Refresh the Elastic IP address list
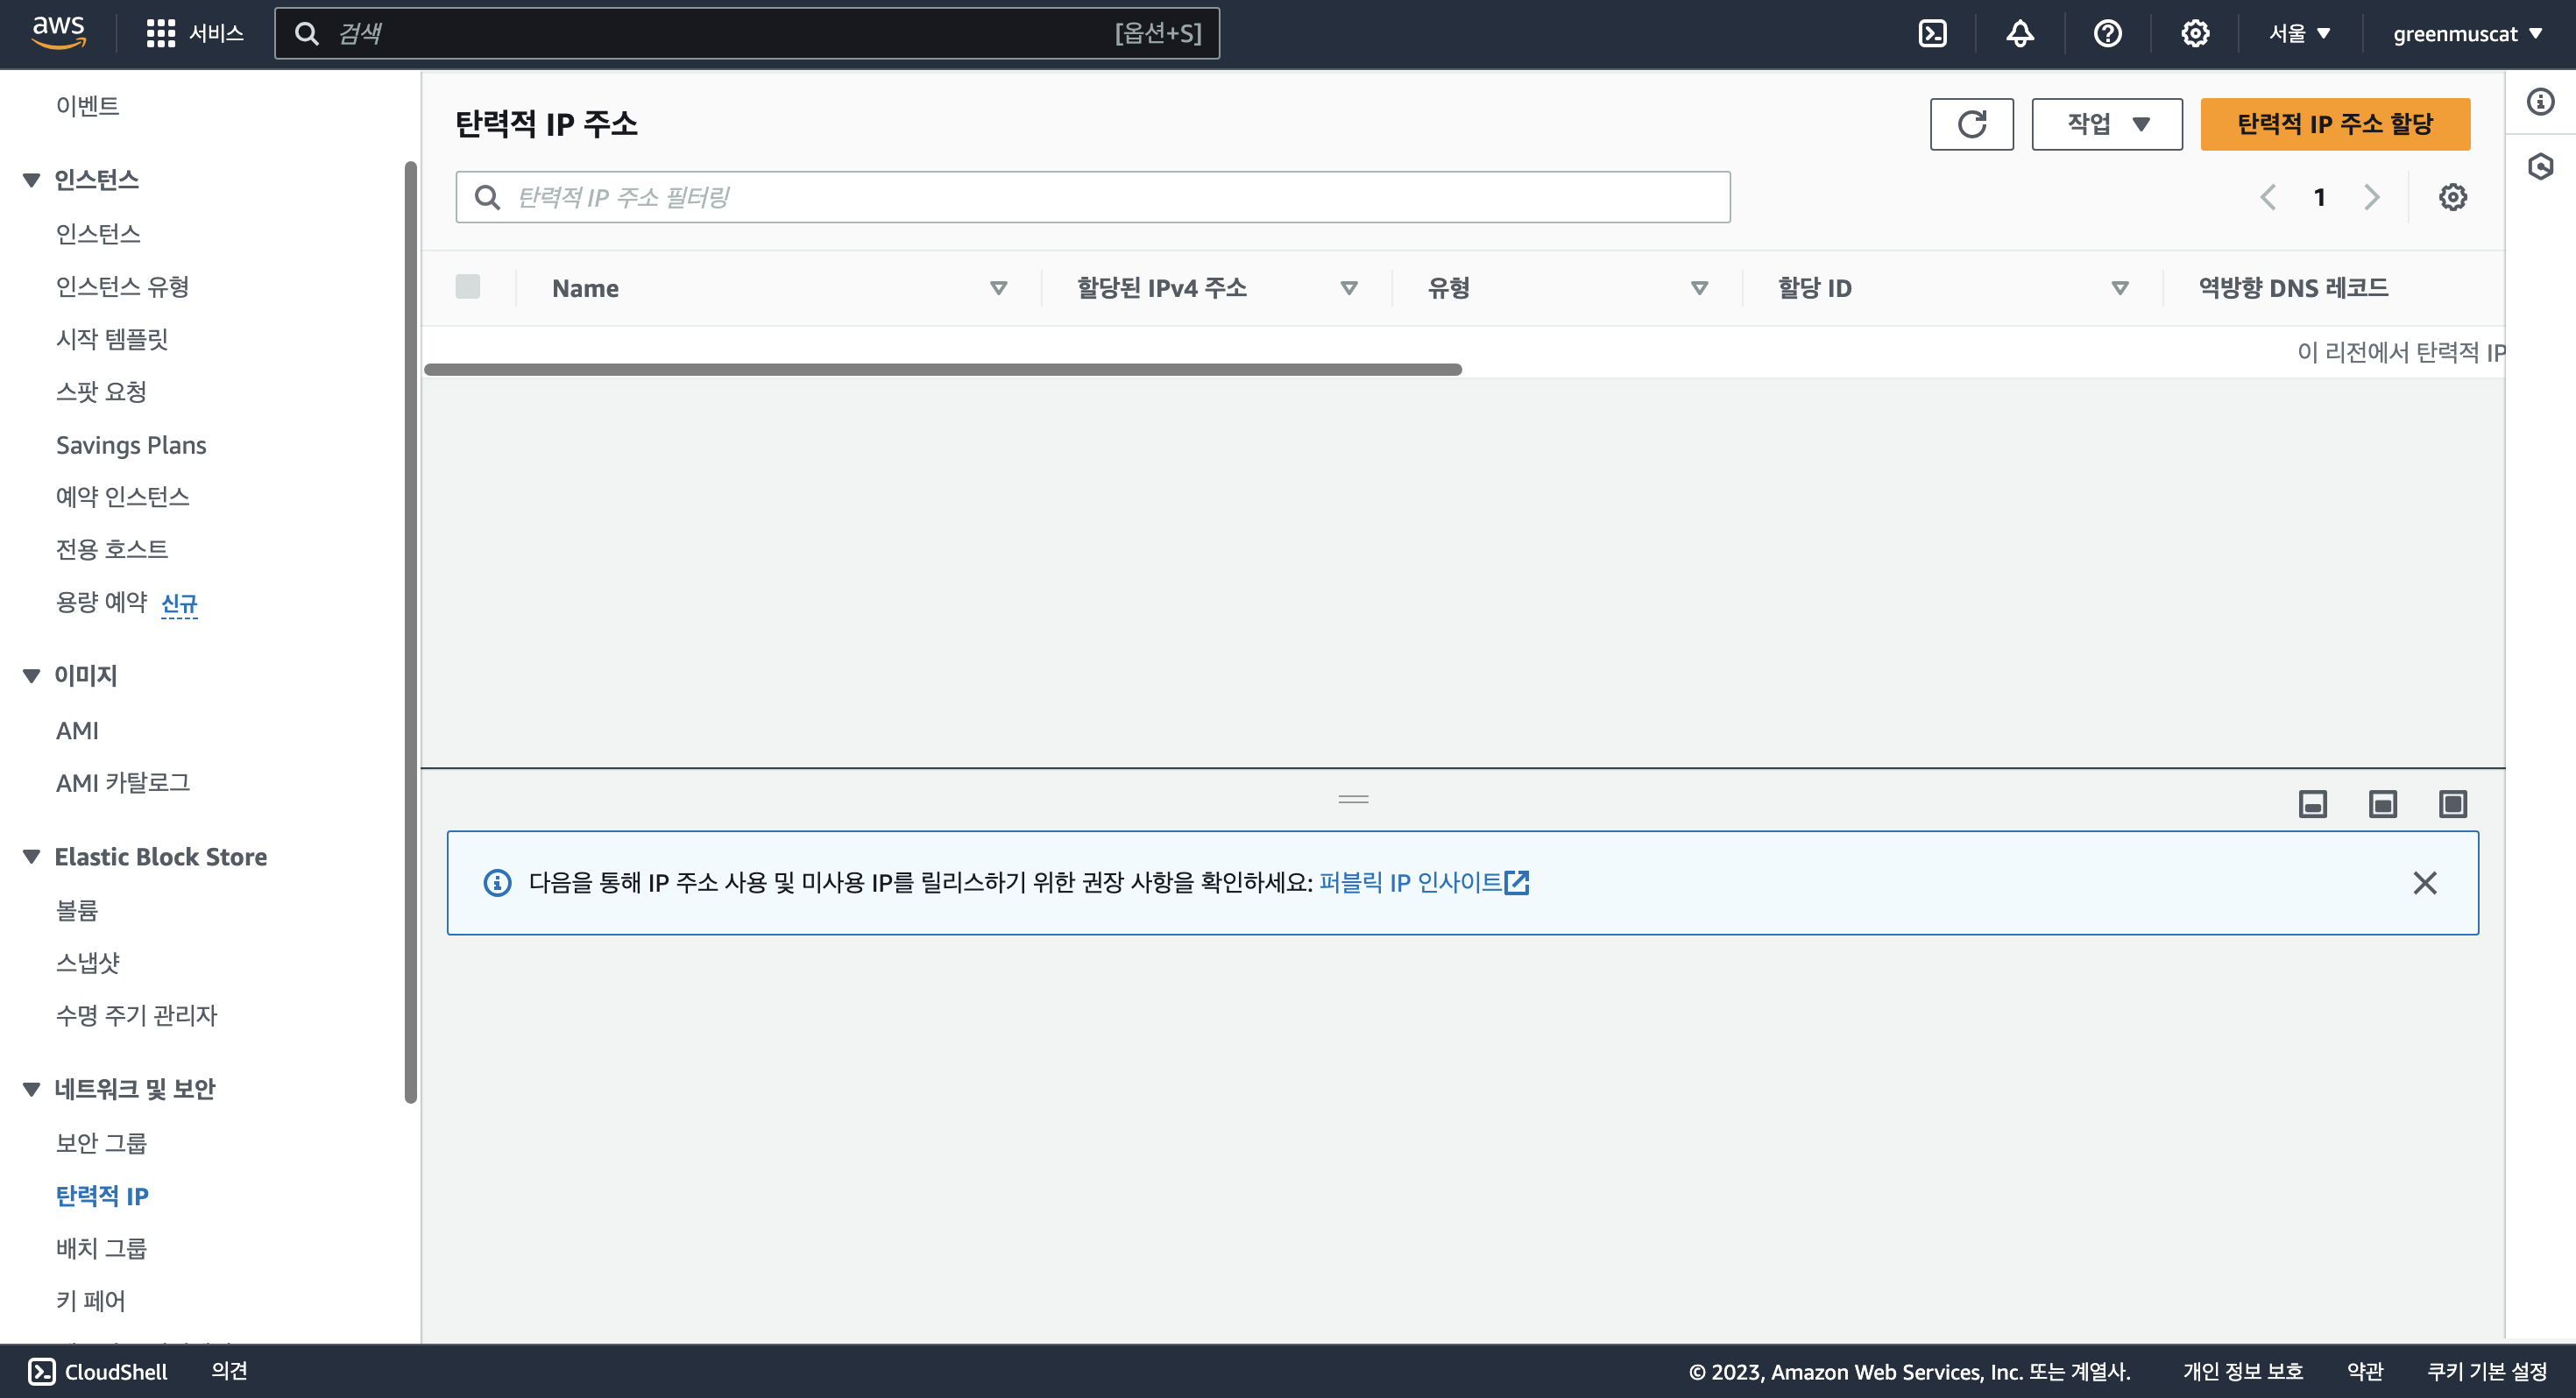 click(x=1971, y=124)
